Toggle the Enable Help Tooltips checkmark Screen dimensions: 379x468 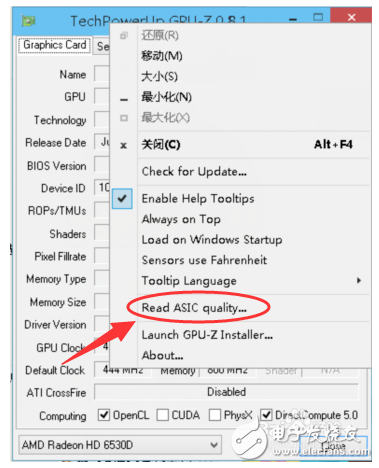[x=122, y=199]
